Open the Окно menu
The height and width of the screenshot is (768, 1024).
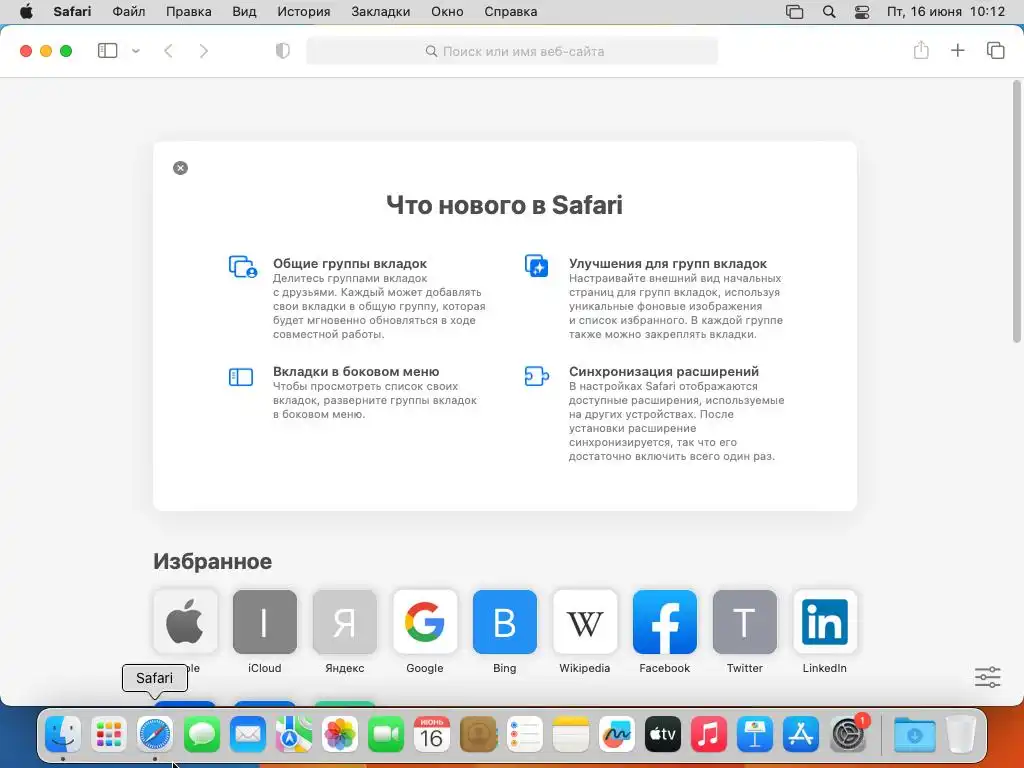pos(447,12)
